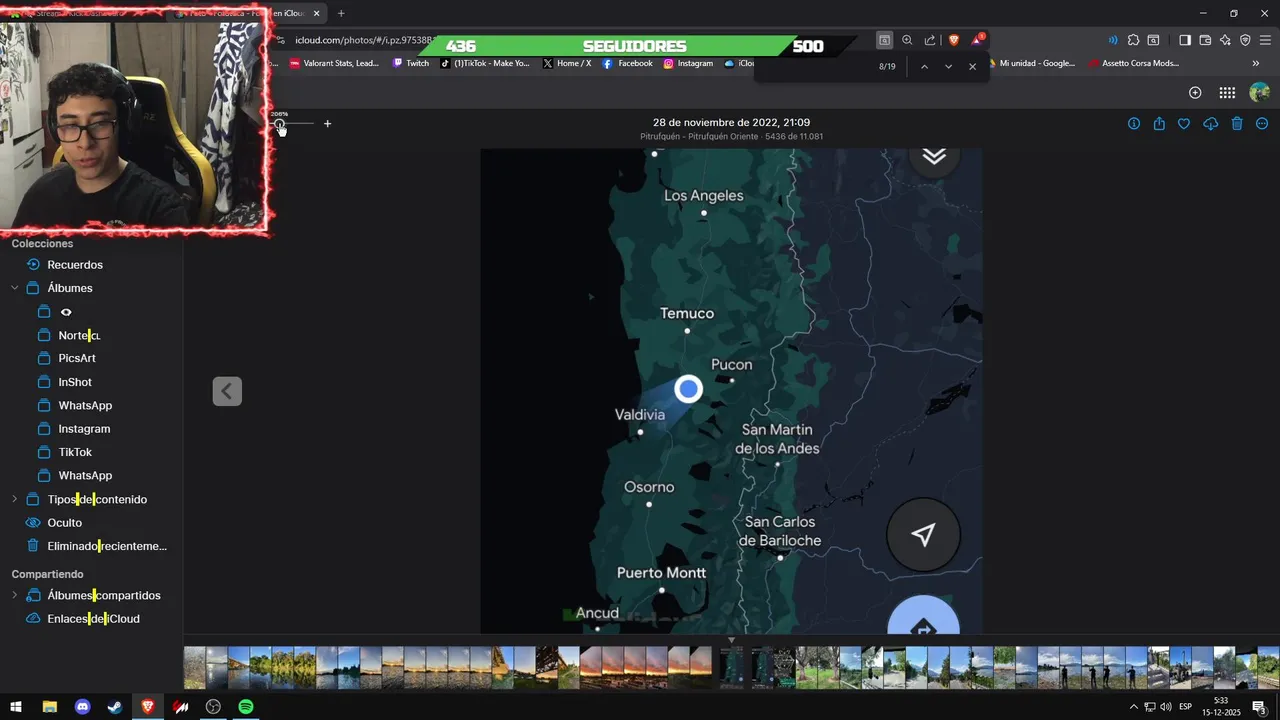Open the ESP language indicator
The image size is (1280, 720).
point(1186,707)
